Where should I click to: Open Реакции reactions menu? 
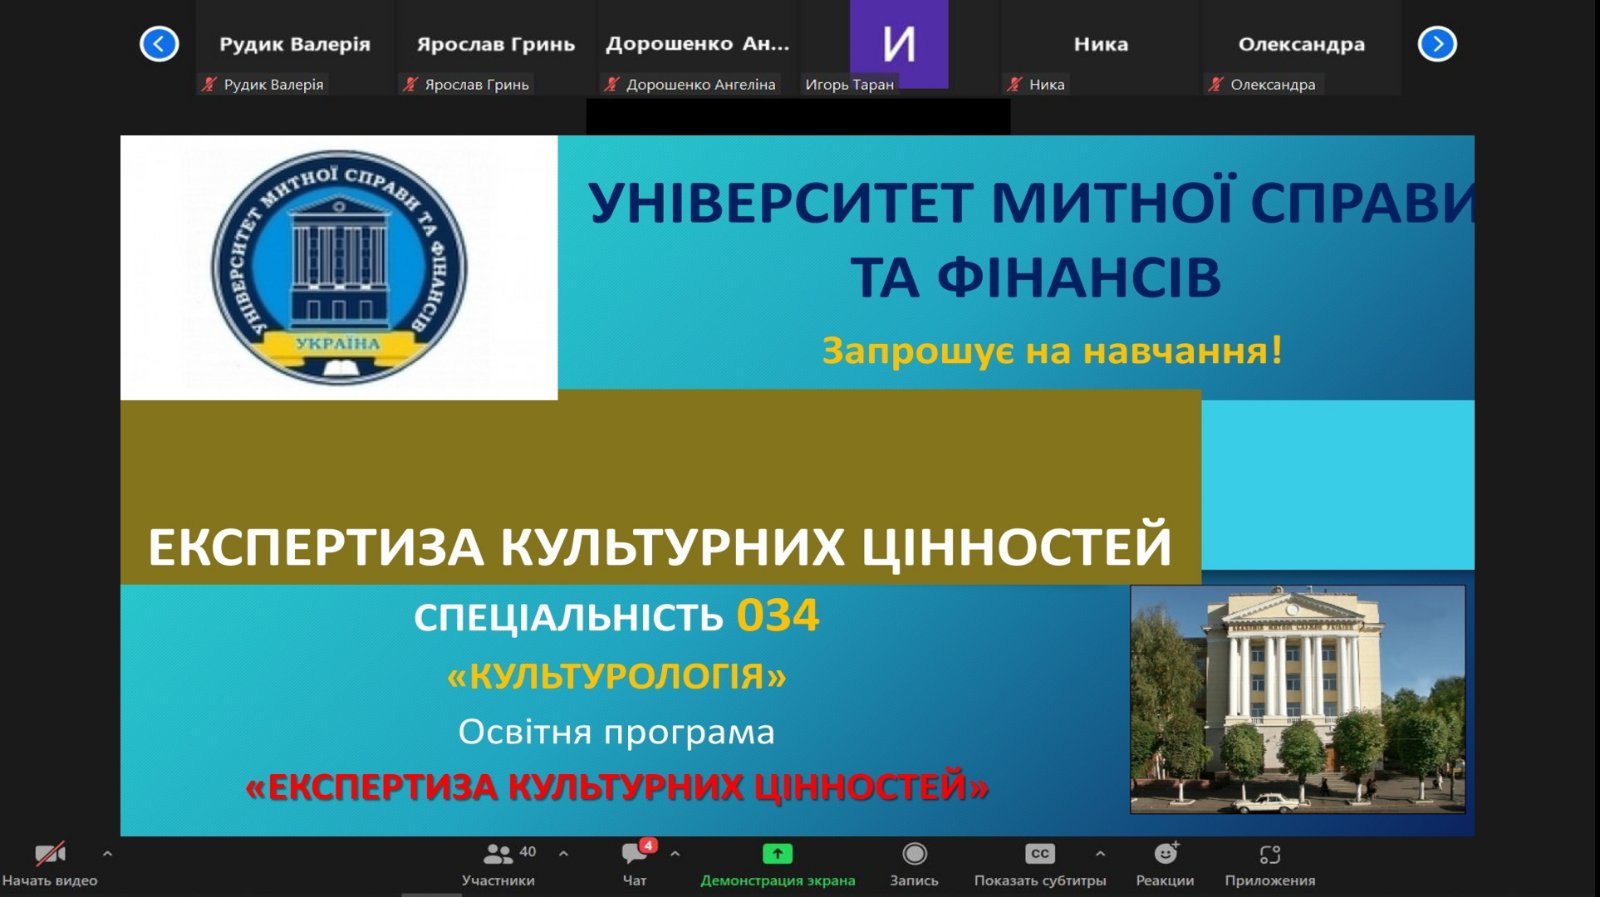click(1165, 864)
